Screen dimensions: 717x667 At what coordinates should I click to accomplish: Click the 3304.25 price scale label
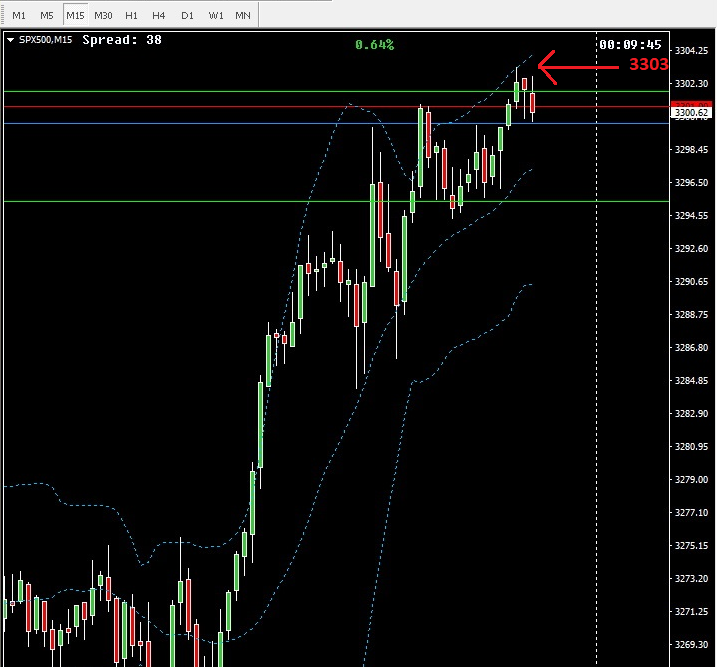point(691,51)
